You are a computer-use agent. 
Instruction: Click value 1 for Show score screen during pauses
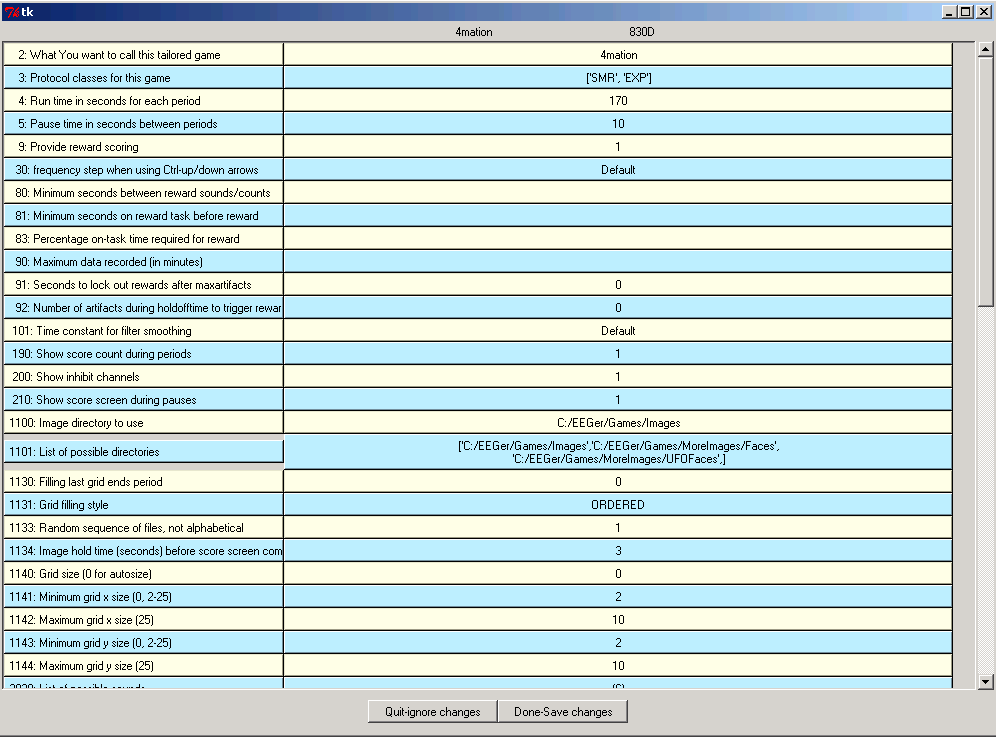[618, 400]
